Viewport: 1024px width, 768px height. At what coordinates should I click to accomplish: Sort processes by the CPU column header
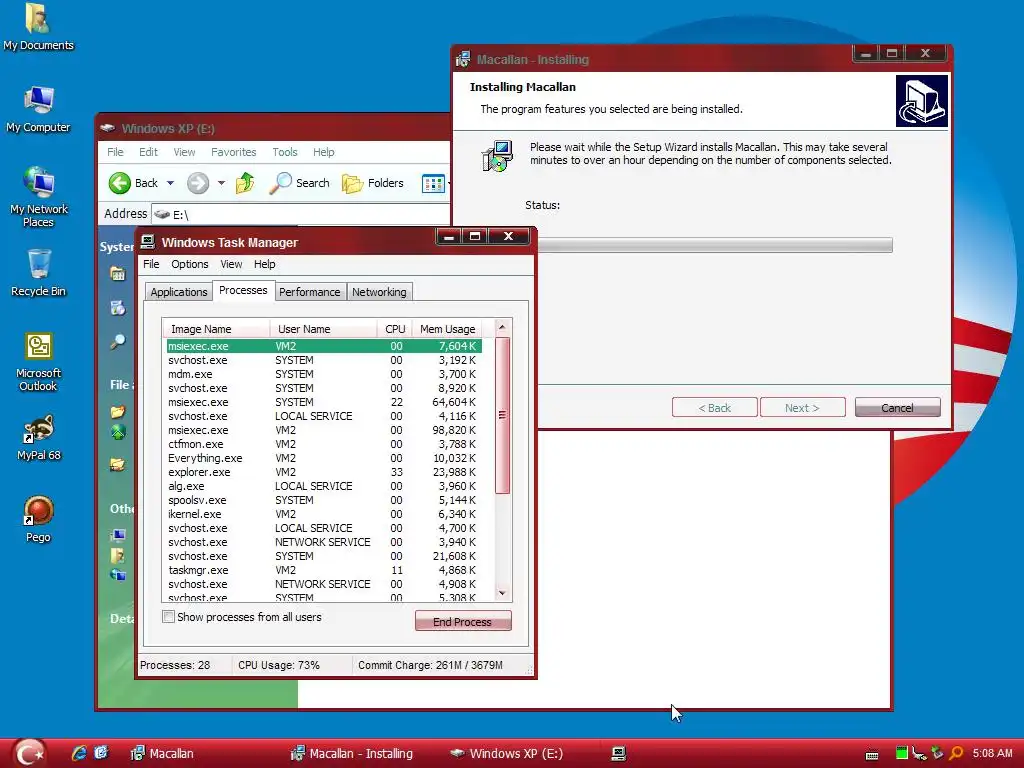click(395, 329)
